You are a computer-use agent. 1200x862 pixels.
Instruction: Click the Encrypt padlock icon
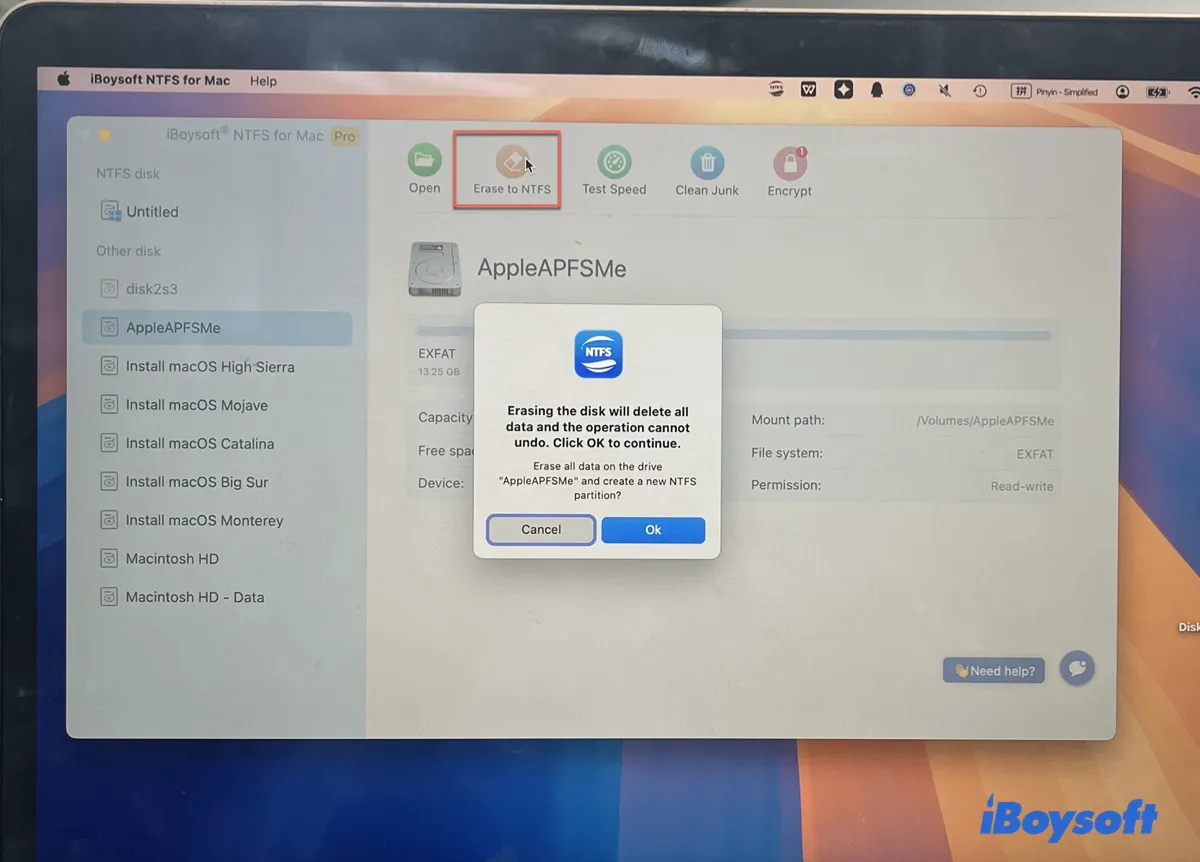coord(790,163)
